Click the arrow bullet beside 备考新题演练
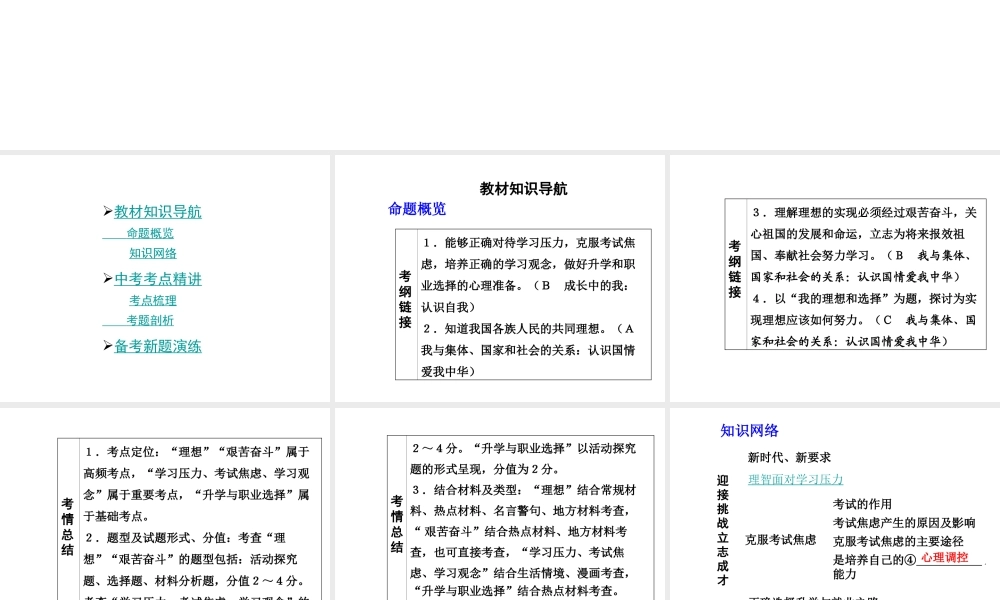This screenshot has height=600, width=1000. pos(108,346)
